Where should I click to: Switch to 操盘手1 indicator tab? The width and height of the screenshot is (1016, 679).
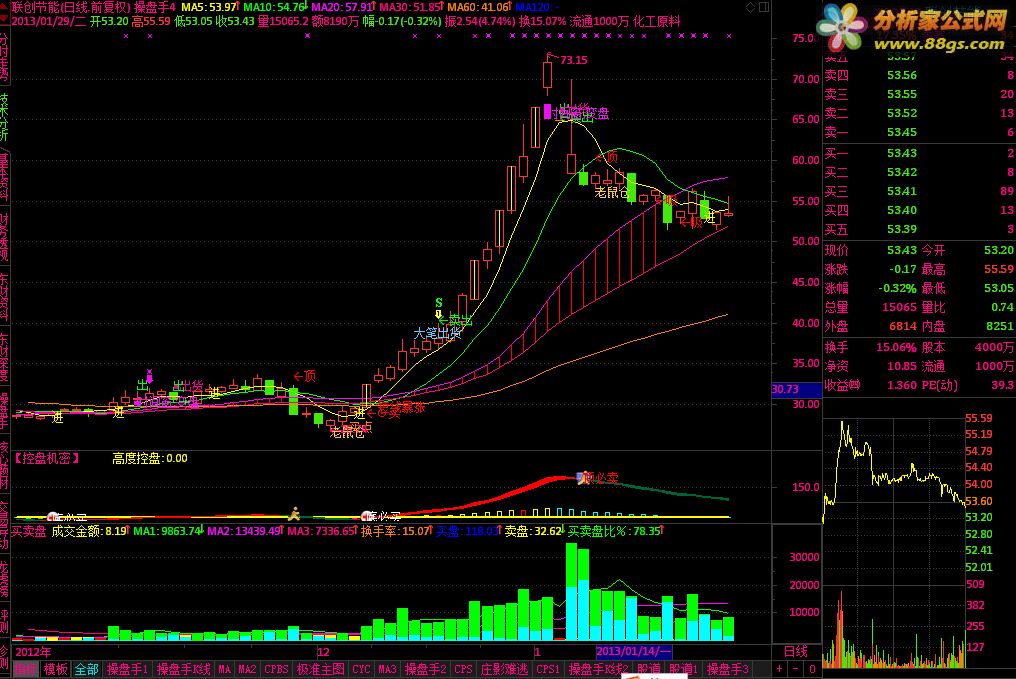[x=128, y=669]
